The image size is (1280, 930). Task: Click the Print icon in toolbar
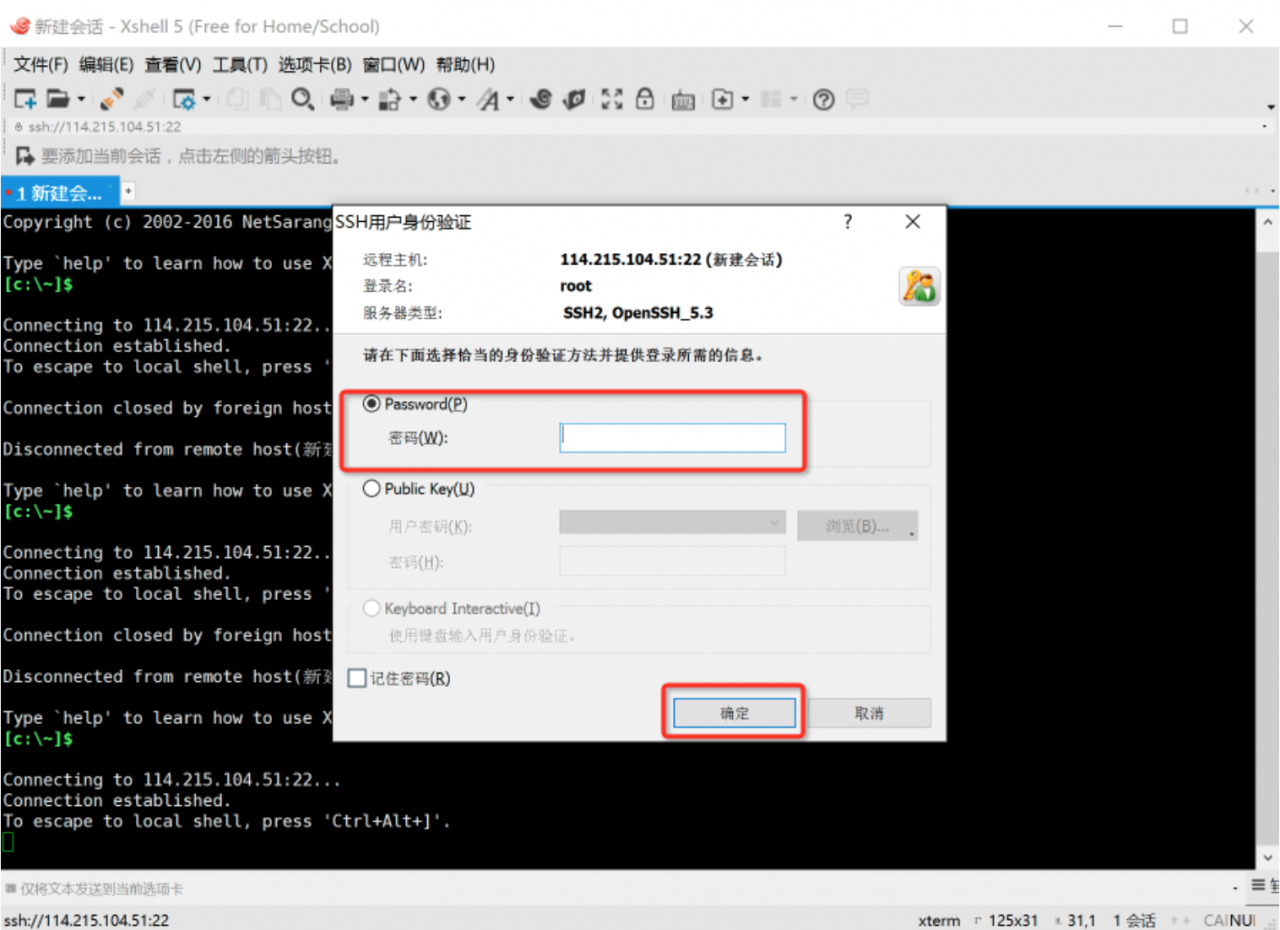[342, 99]
